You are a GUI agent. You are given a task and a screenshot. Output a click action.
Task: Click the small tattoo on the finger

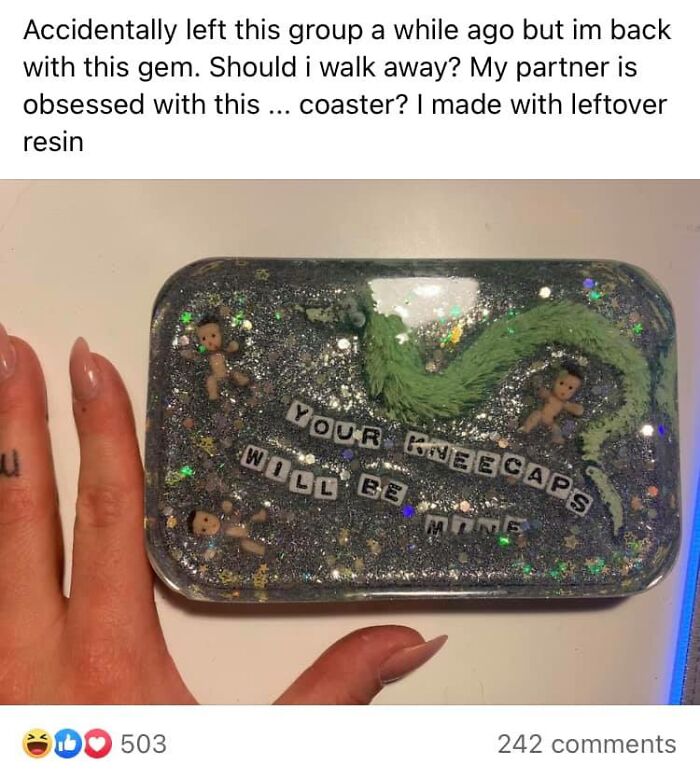click(10, 466)
